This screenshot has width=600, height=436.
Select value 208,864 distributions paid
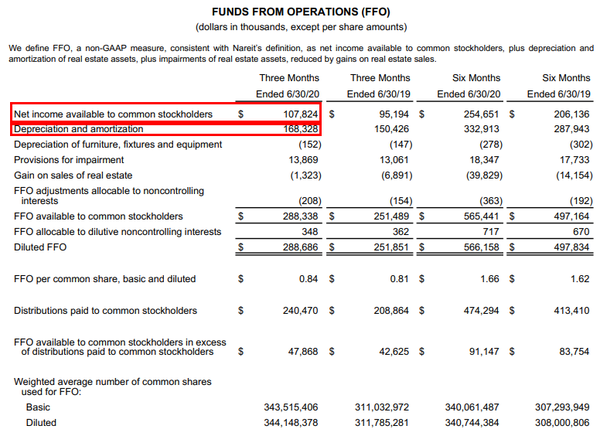coord(391,310)
